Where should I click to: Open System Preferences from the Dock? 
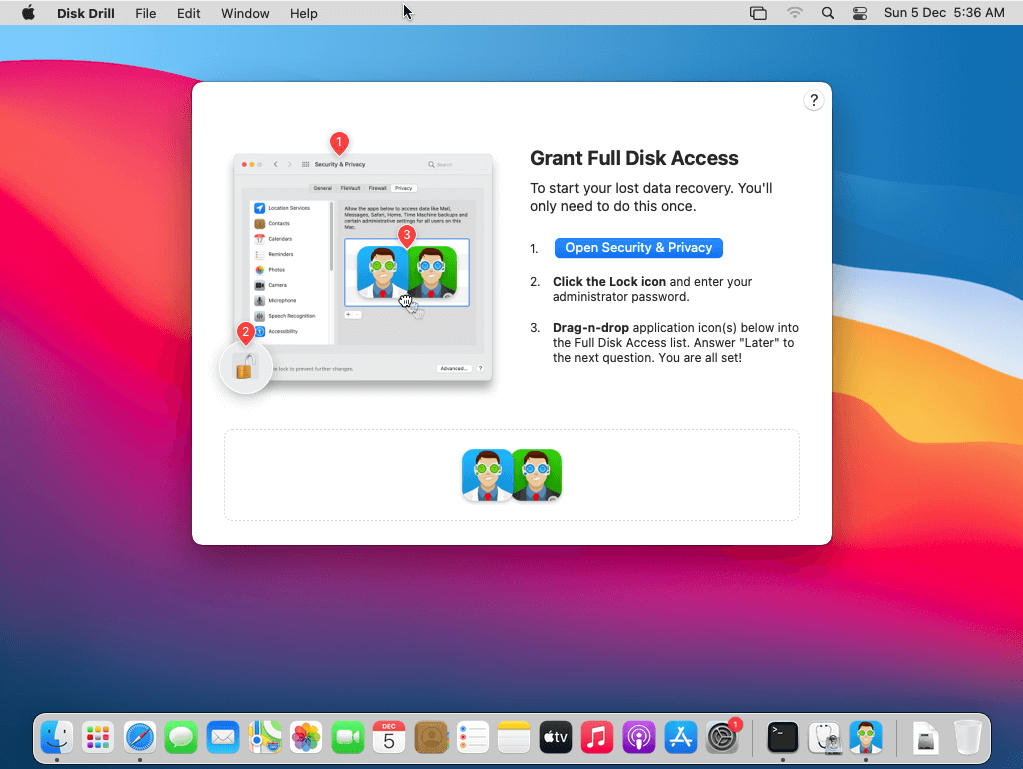pos(722,738)
